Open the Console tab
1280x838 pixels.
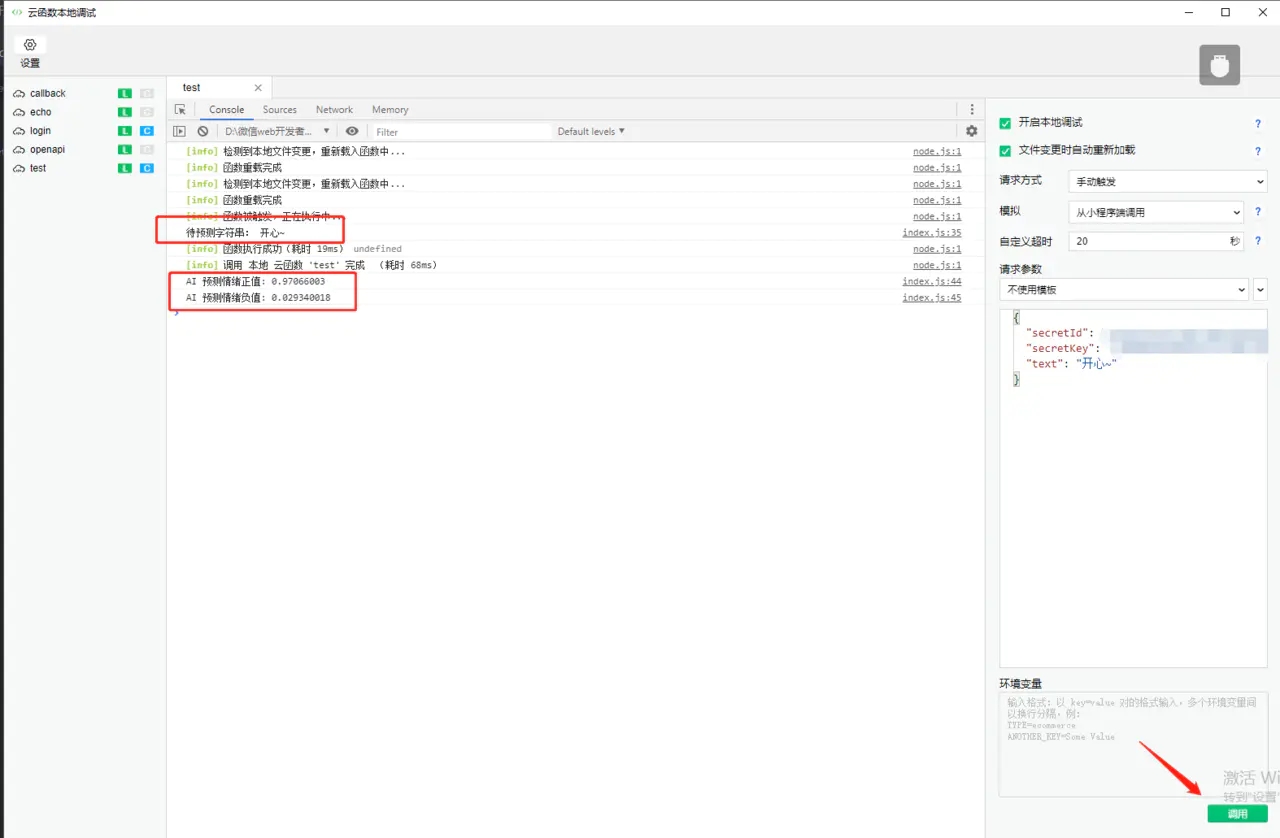[226, 110]
